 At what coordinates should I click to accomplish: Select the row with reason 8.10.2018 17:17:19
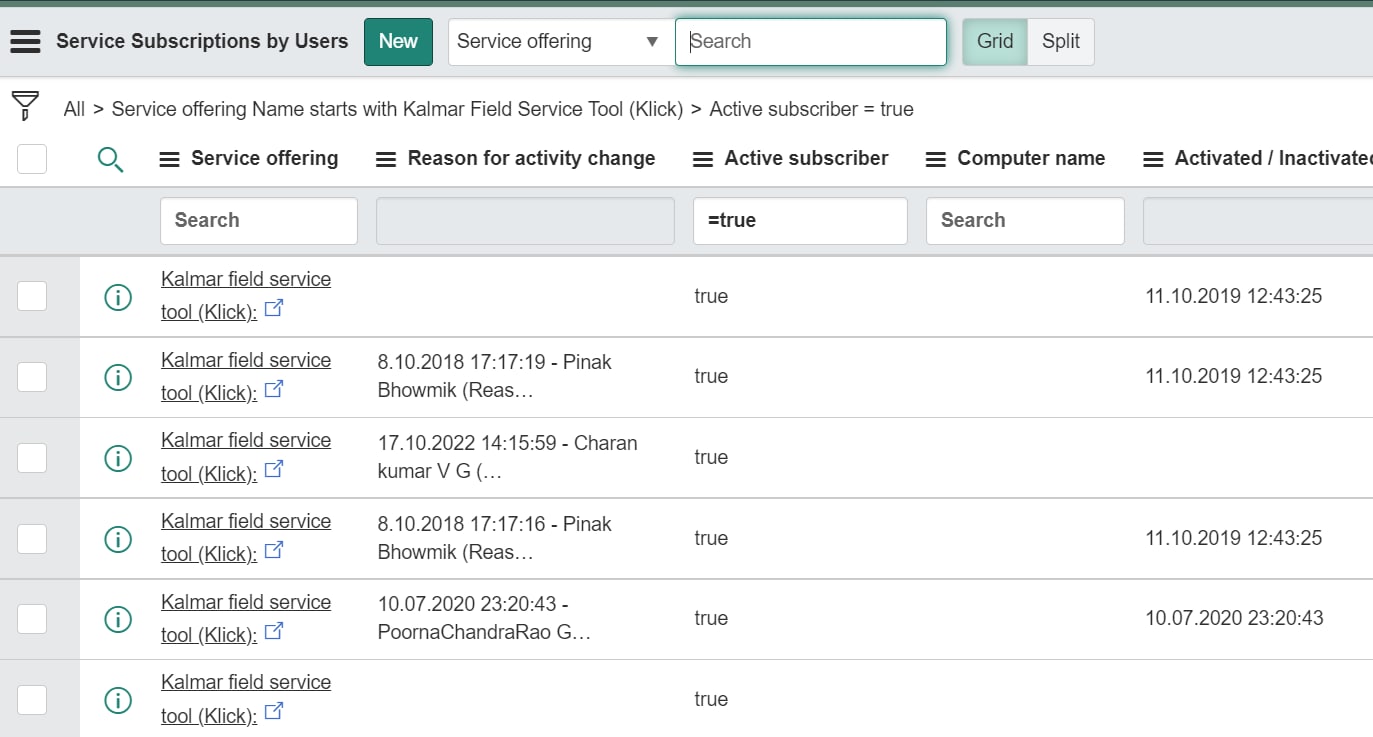click(x=32, y=377)
